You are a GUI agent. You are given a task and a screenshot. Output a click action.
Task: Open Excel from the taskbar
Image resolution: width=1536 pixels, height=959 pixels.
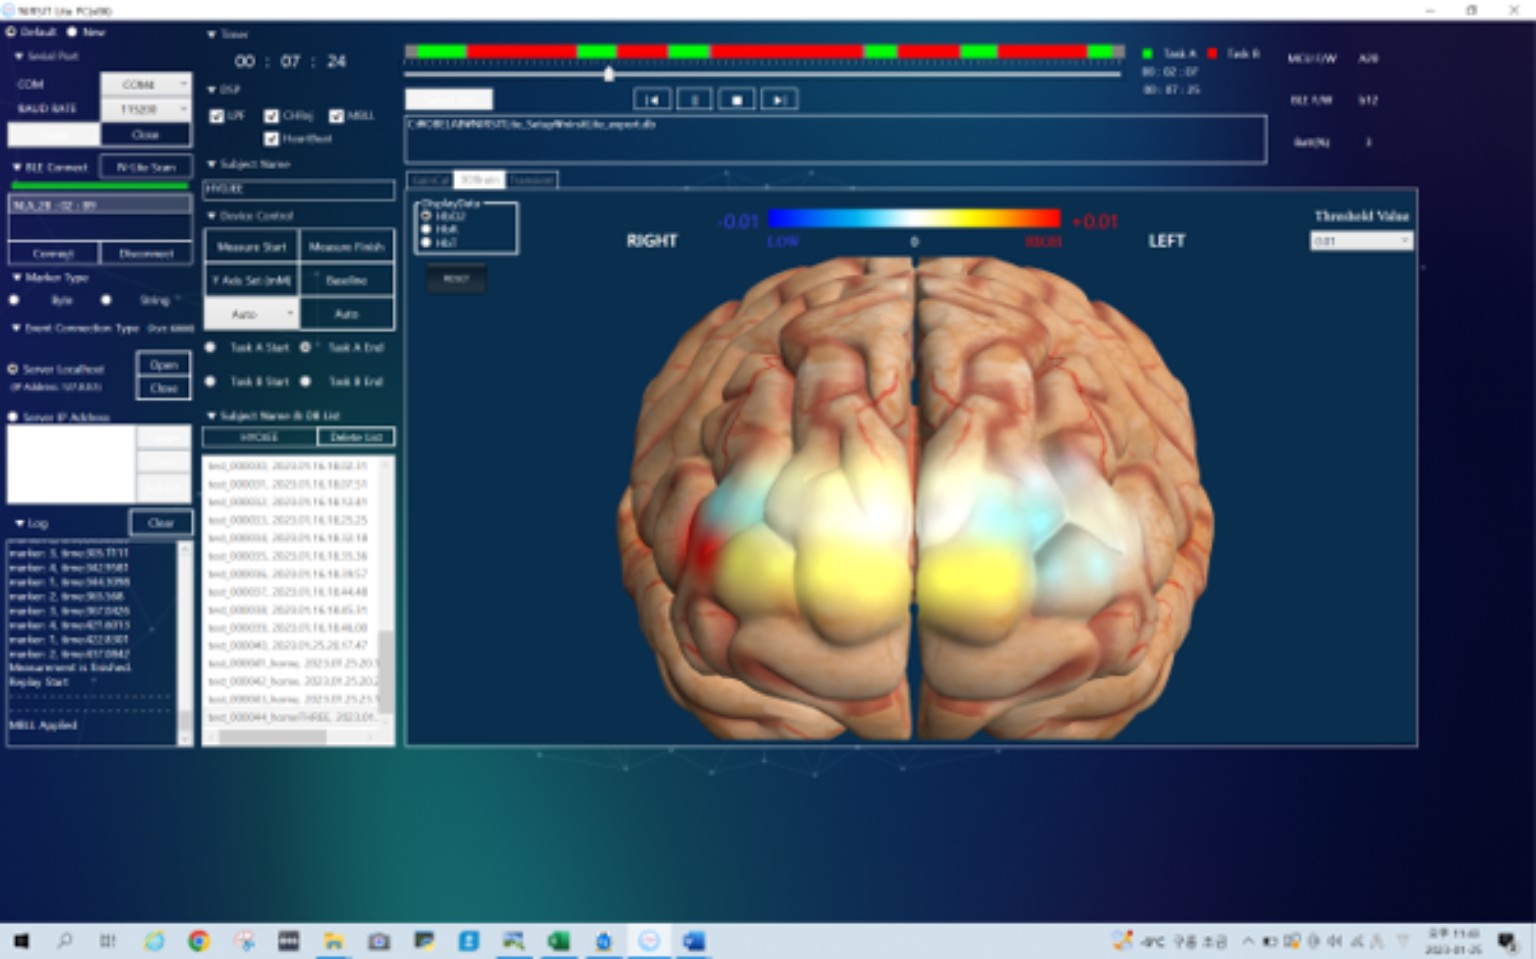pyautogui.click(x=558, y=941)
